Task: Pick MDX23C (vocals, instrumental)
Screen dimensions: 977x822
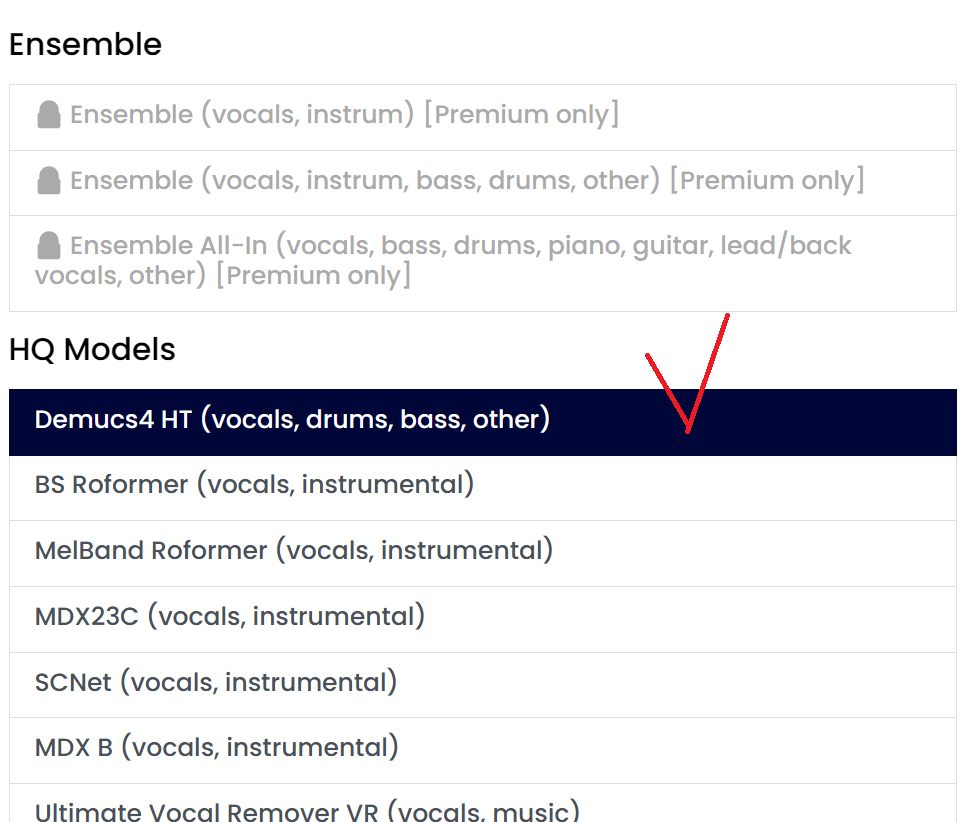Action: 229,617
